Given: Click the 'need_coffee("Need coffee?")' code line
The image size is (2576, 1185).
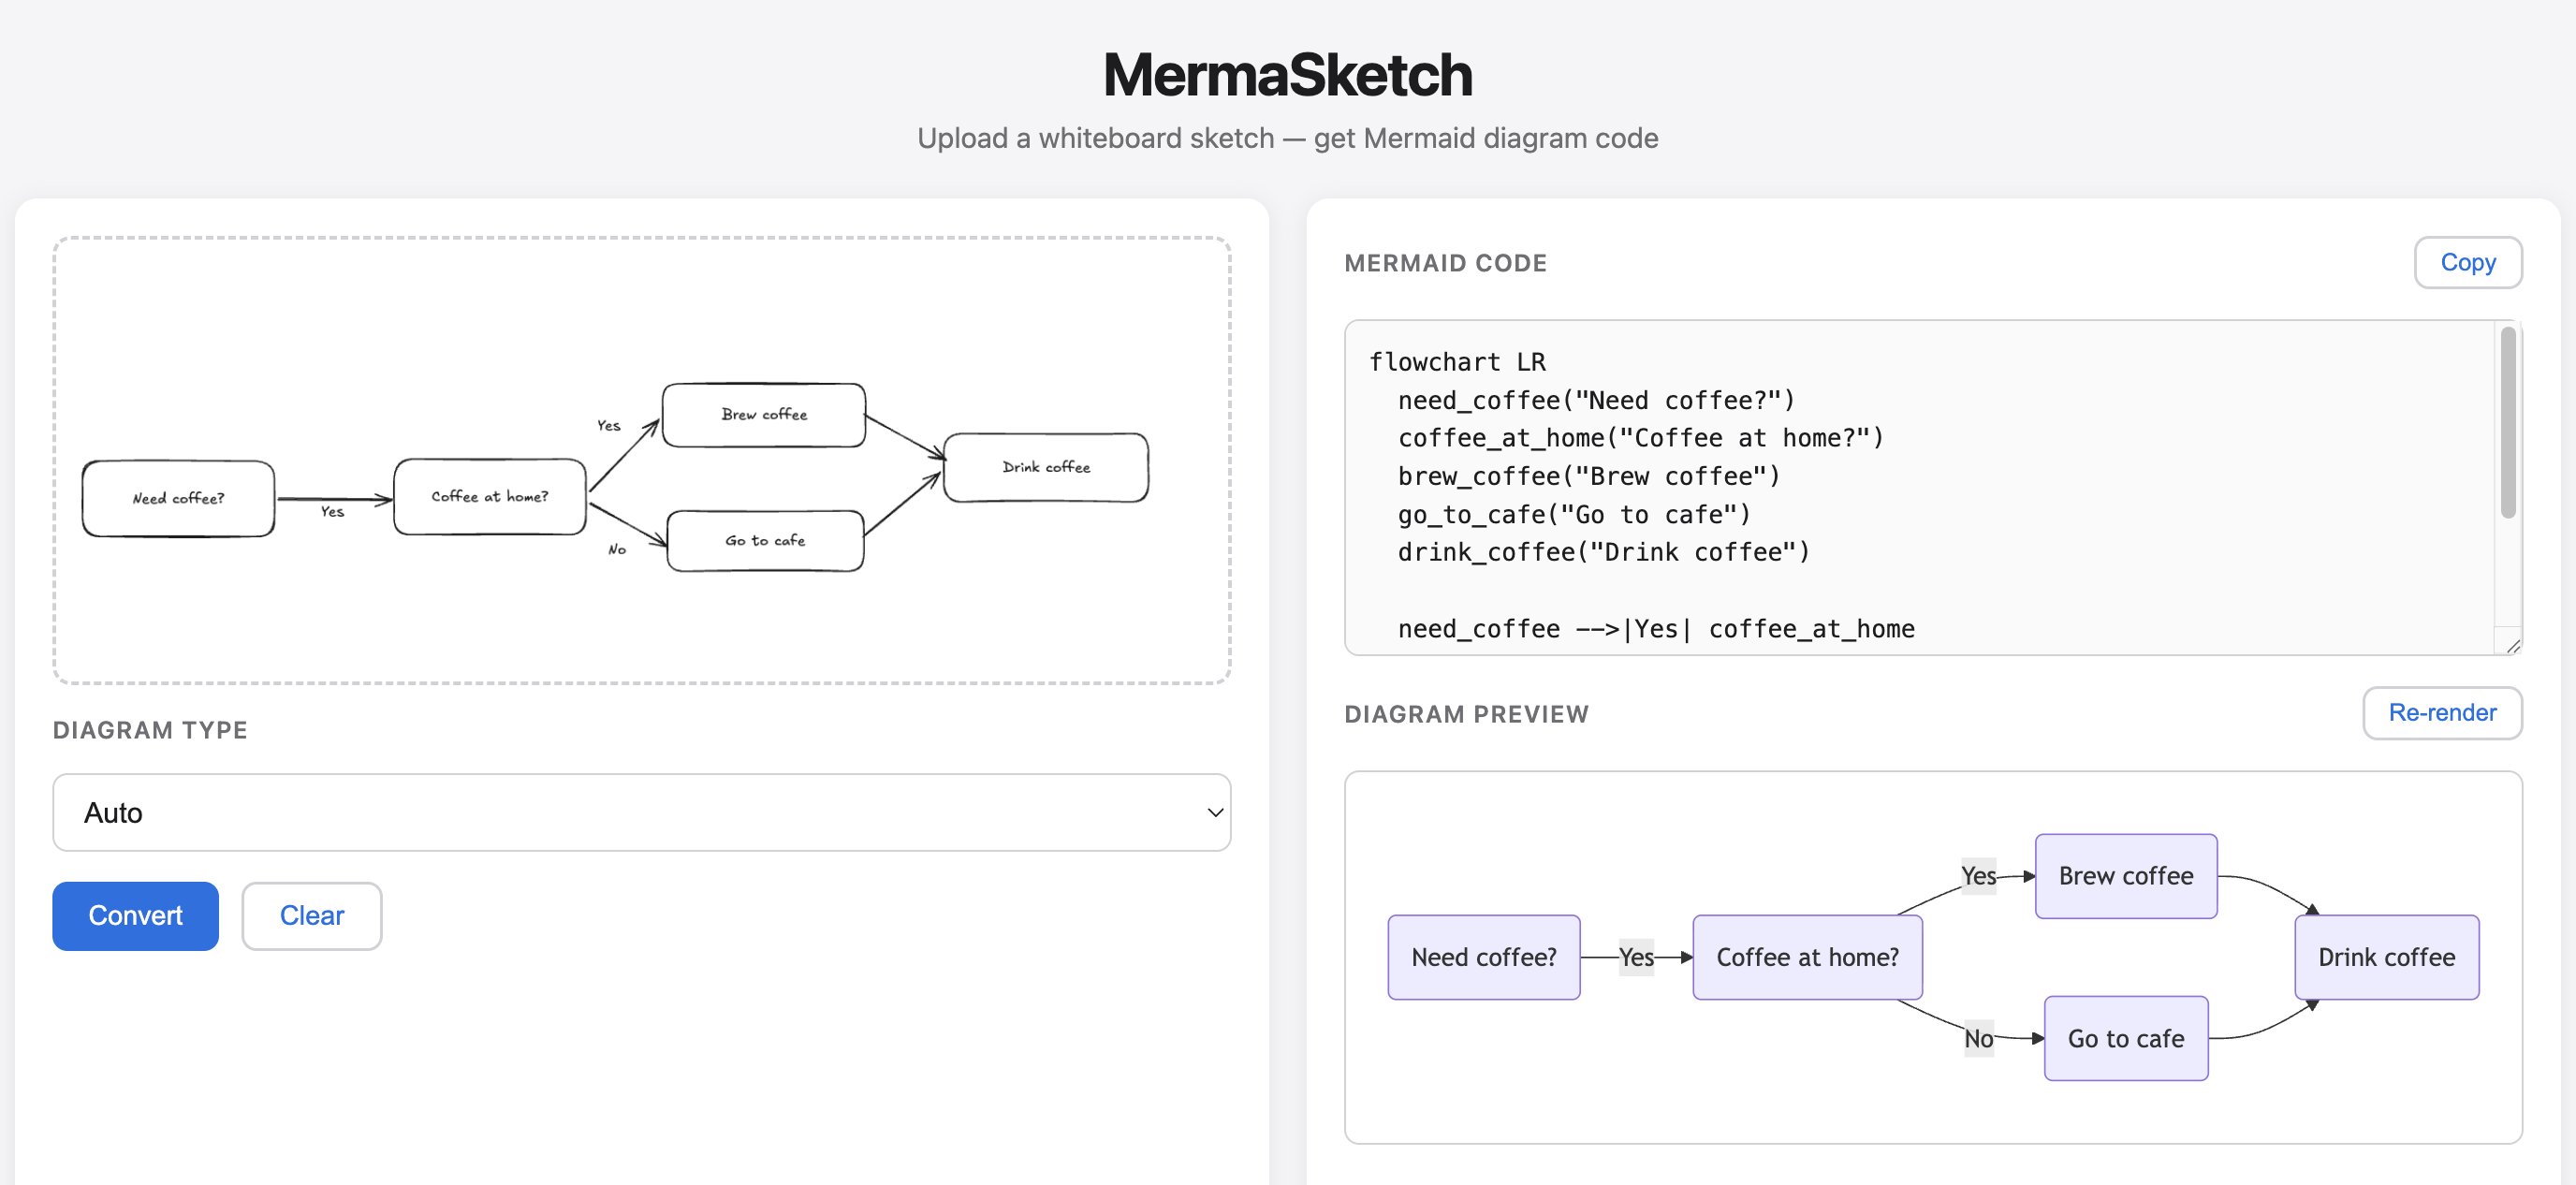Looking at the screenshot, I should (1596, 400).
